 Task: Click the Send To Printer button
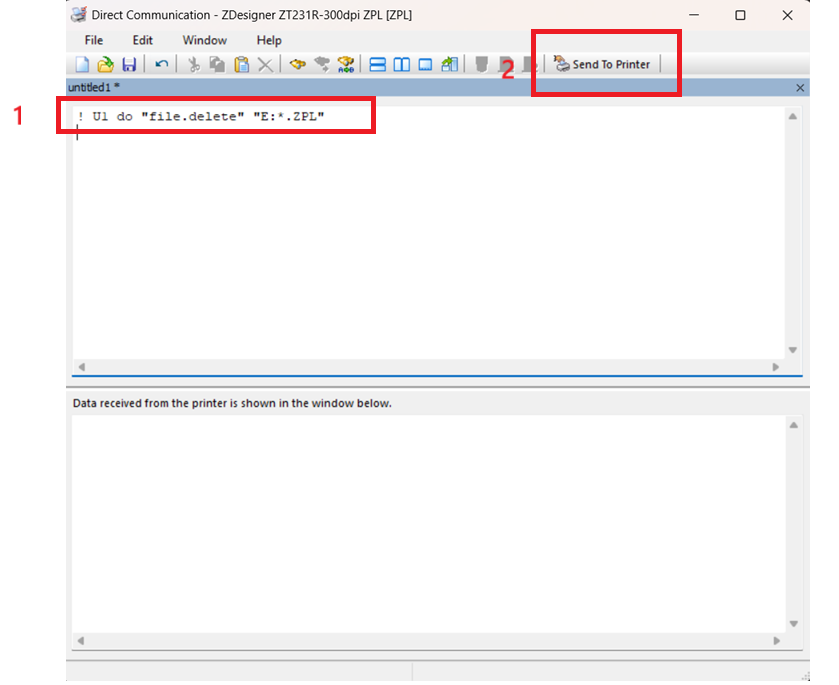(603, 64)
